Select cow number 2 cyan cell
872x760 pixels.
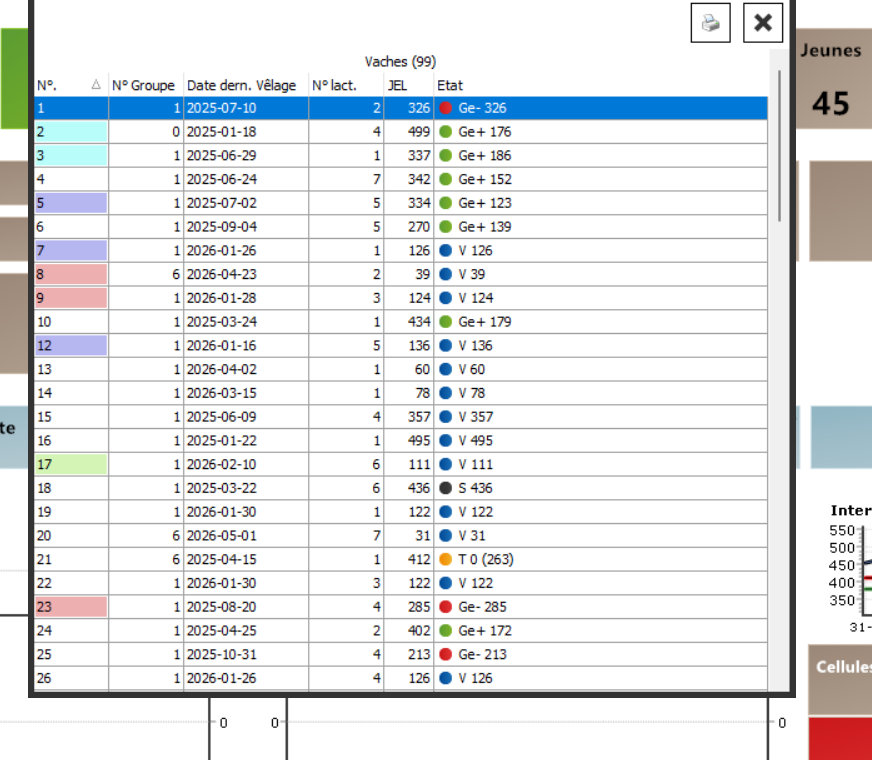point(71,132)
